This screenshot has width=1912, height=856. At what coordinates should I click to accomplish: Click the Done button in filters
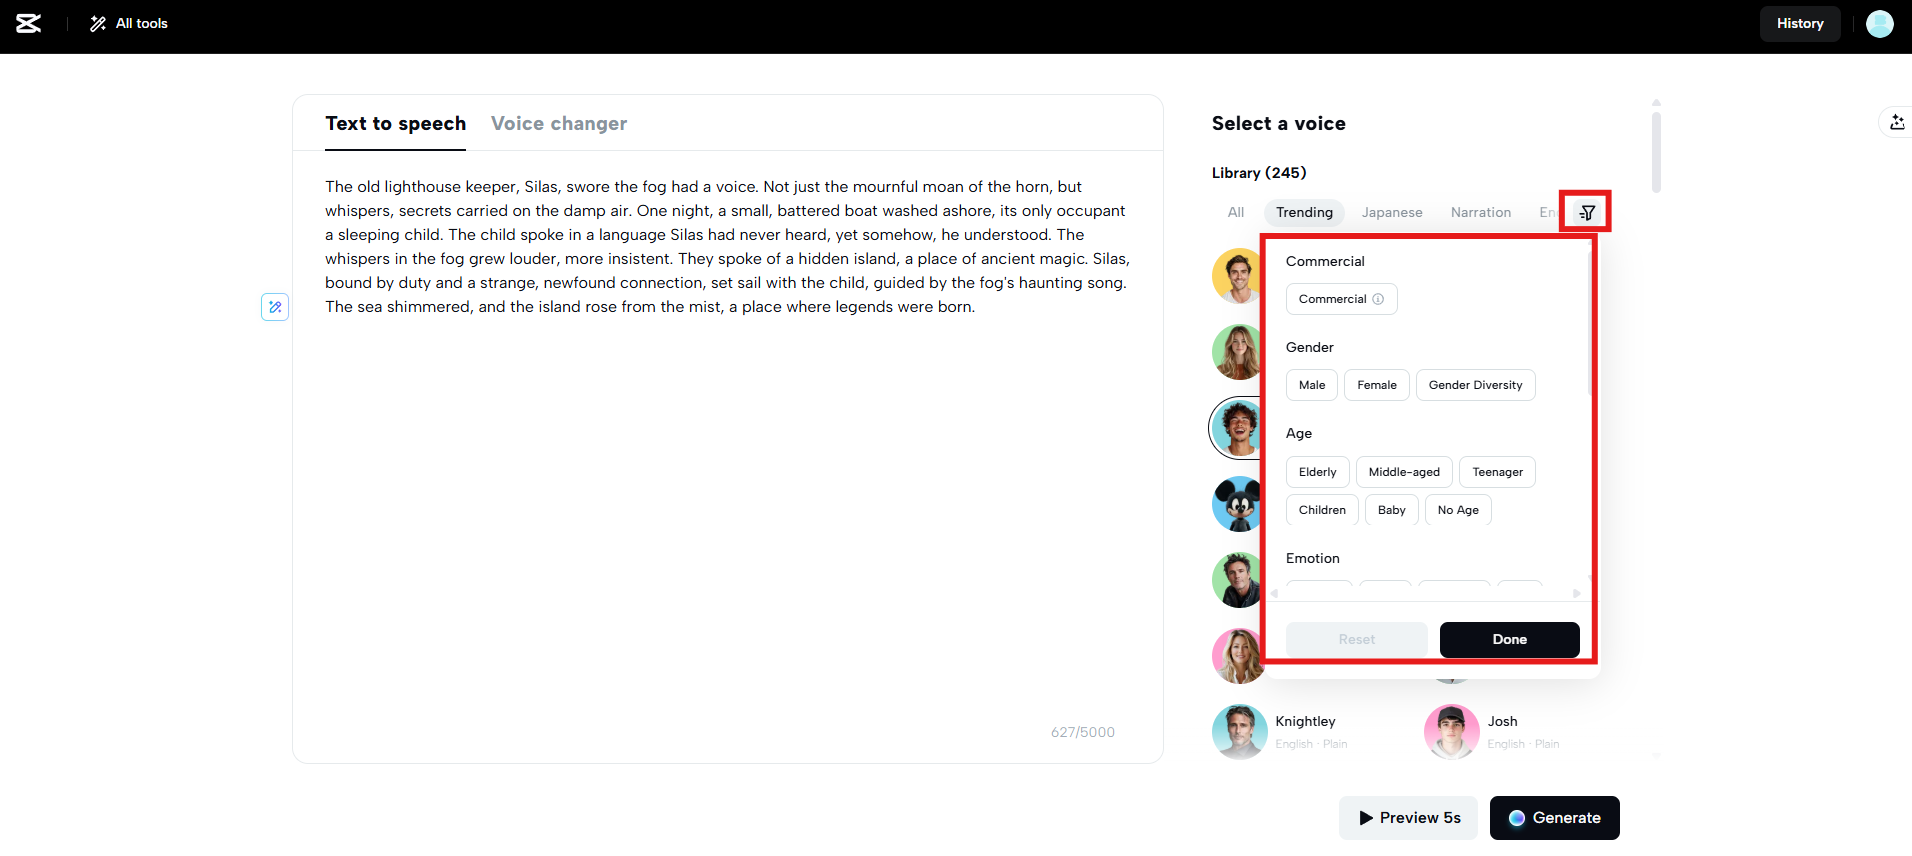click(x=1509, y=640)
